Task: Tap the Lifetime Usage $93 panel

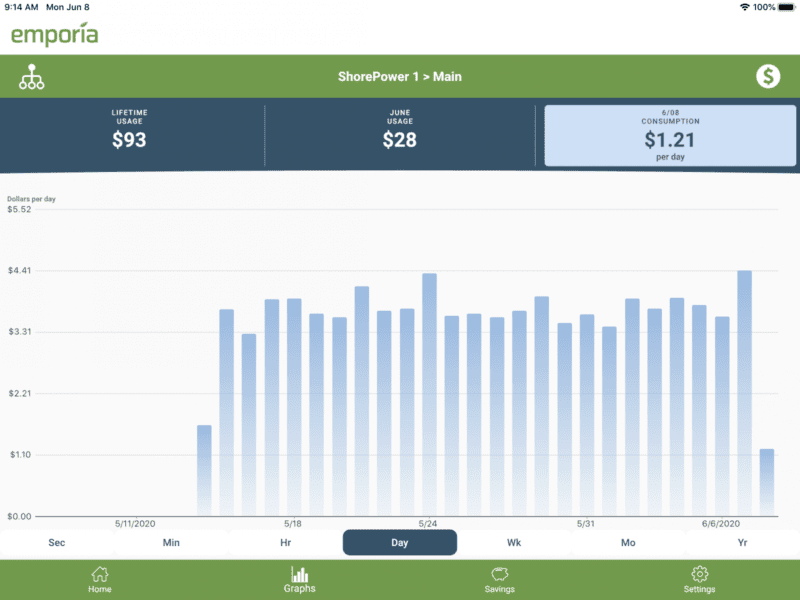Action: (129, 134)
